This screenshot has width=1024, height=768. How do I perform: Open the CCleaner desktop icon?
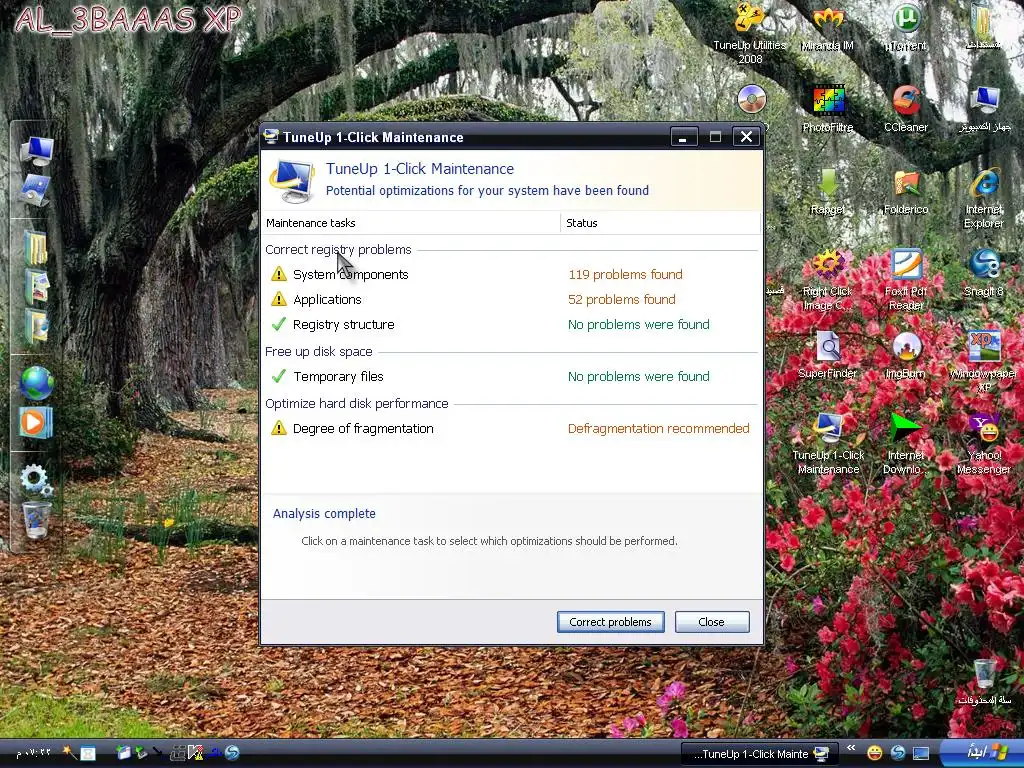906,109
